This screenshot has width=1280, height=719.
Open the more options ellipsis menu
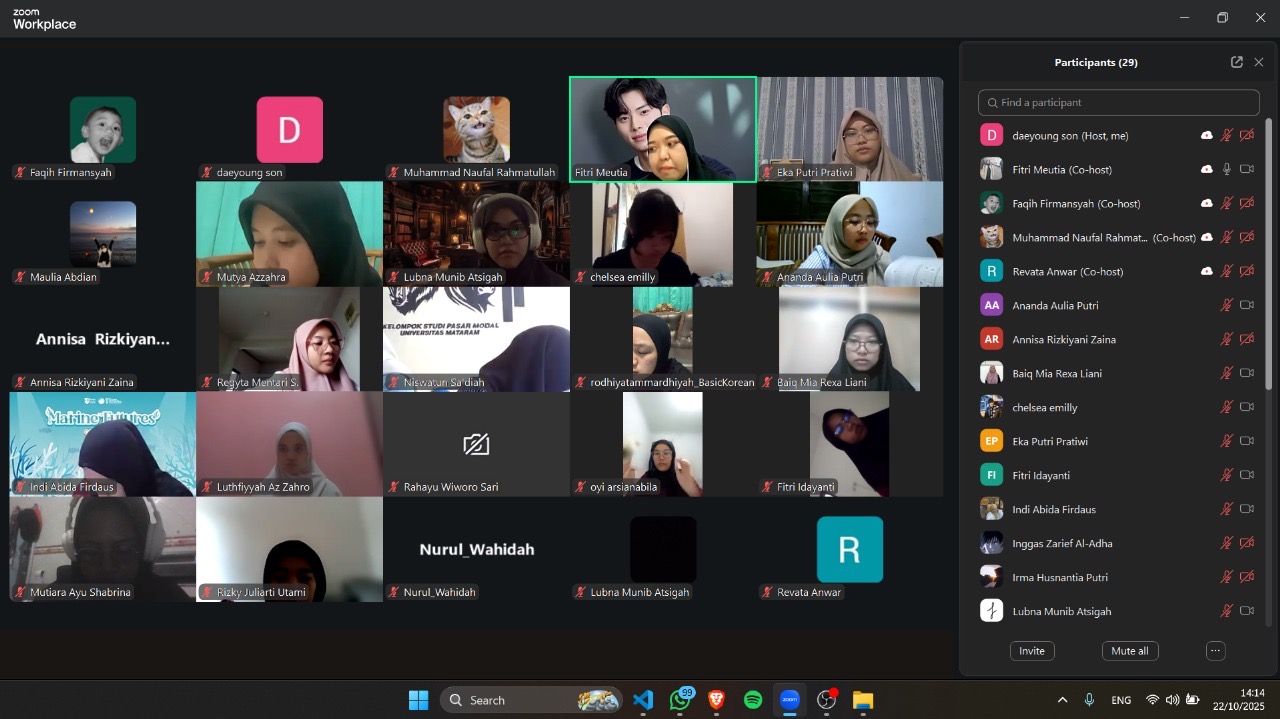(1215, 651)
